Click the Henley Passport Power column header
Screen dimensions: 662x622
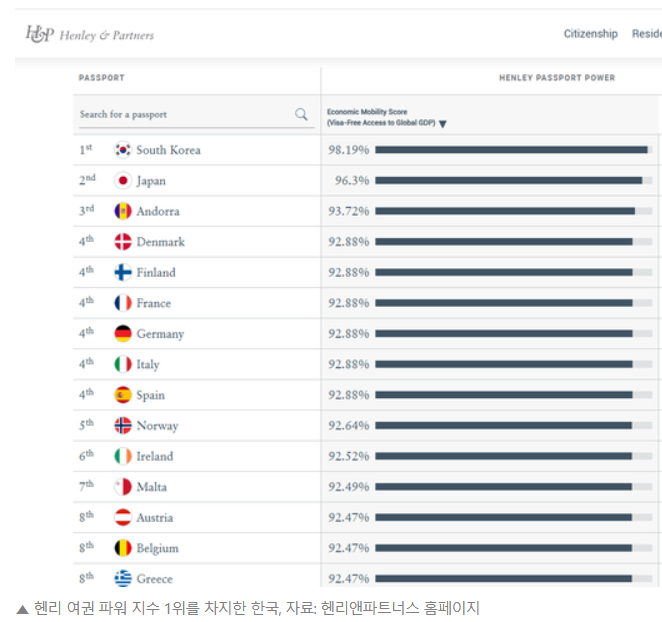(x=557, y=78)
